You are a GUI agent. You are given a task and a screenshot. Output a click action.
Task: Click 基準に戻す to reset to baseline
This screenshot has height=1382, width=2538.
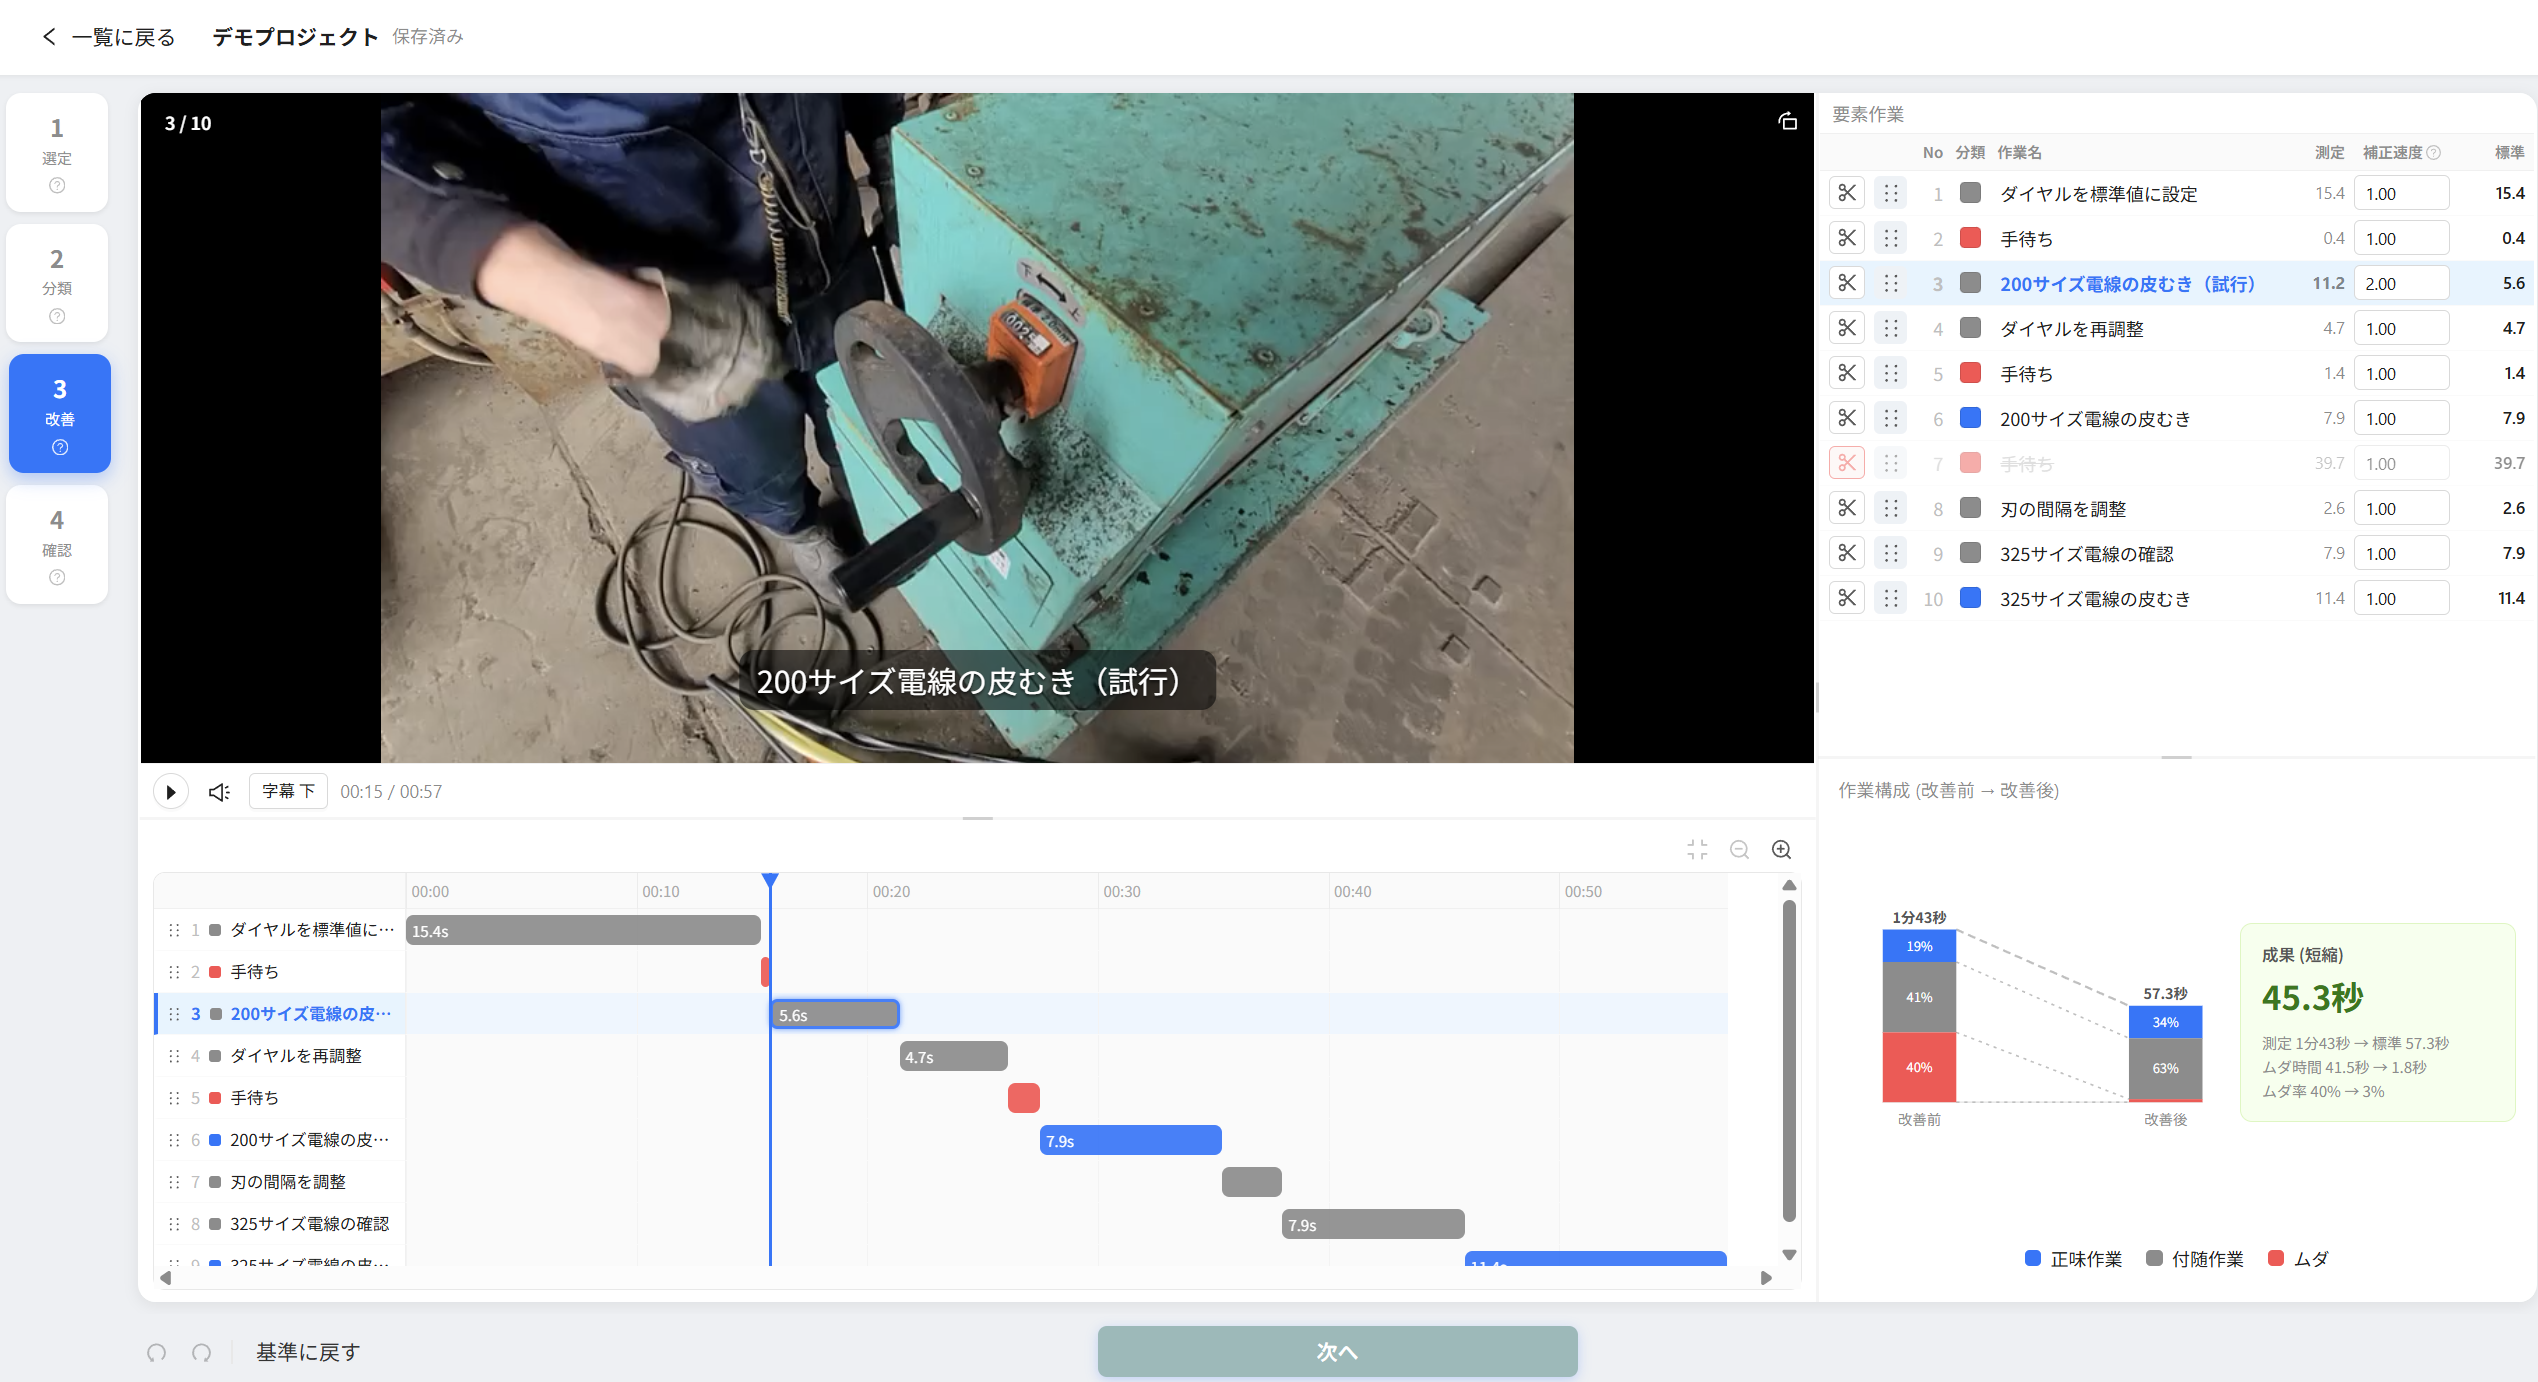(x=308, y=1353)
